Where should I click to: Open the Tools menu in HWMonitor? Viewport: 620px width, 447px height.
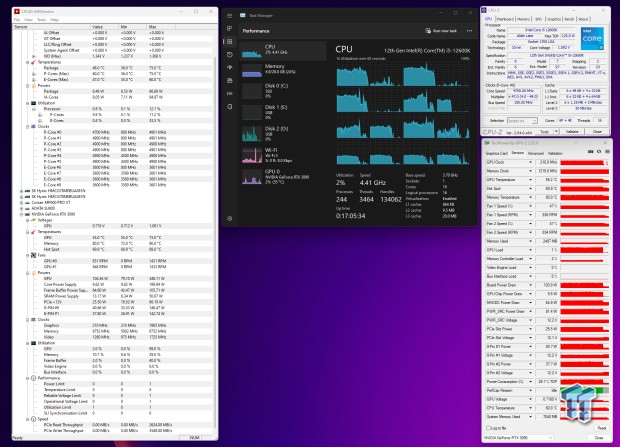[x=42, y=20]
